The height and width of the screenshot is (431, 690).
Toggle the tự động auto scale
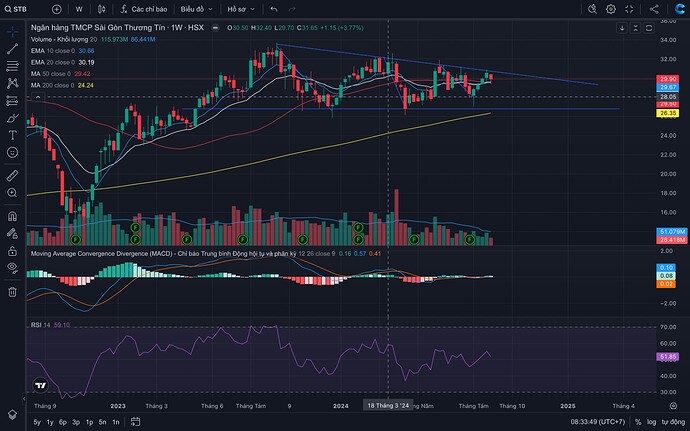click(673, 422)
